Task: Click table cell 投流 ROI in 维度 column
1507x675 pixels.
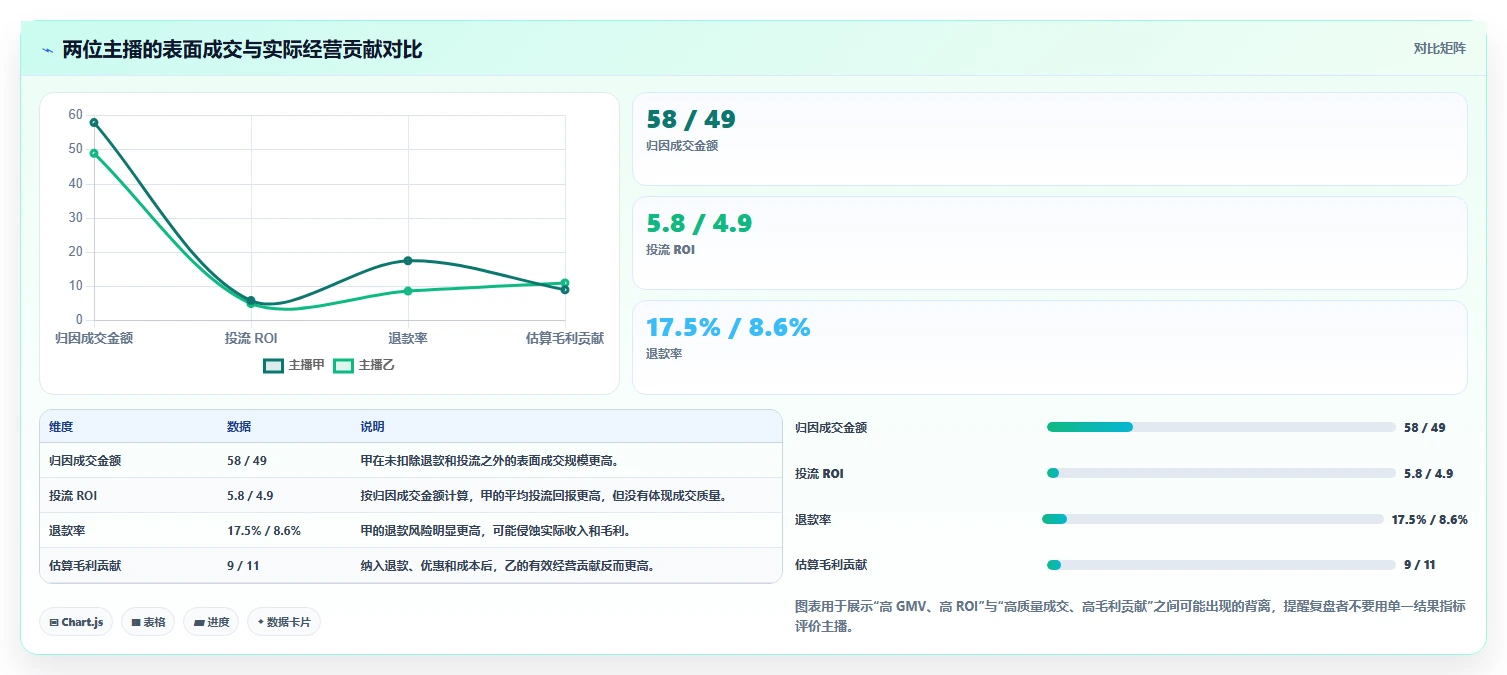Action: pos(73,496)
